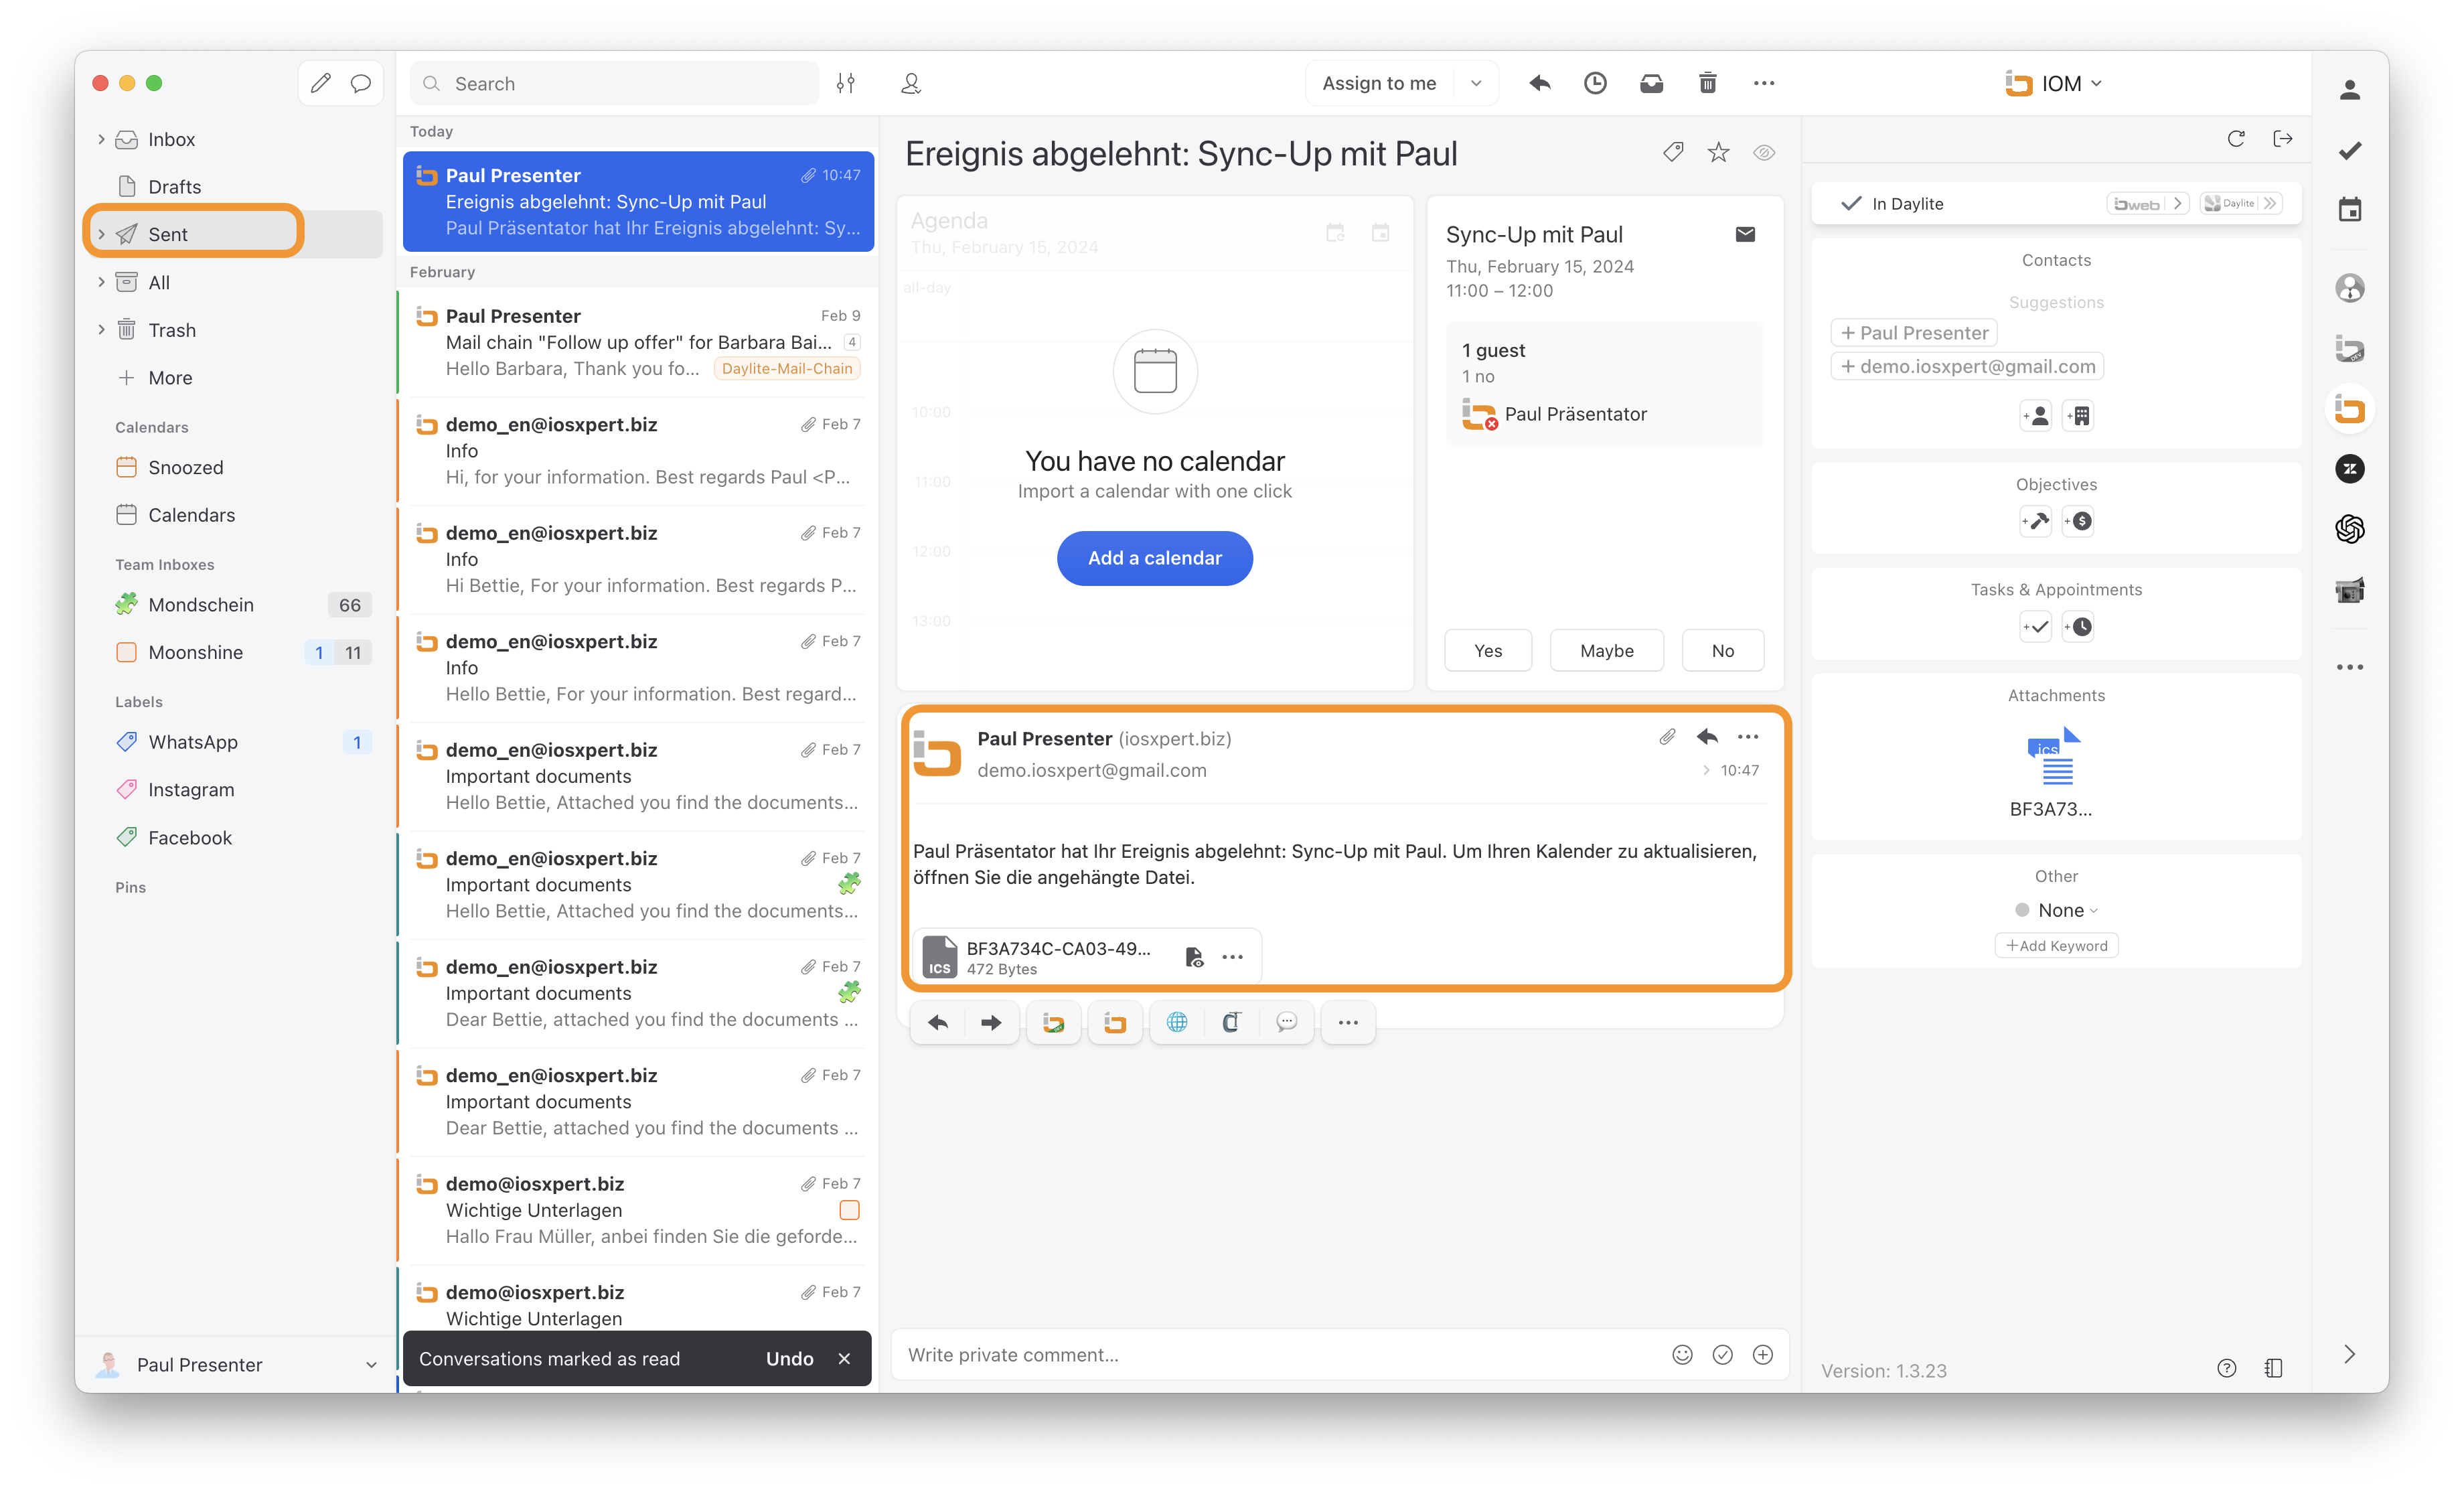Click the Add Keyword button

[2056, 945]
